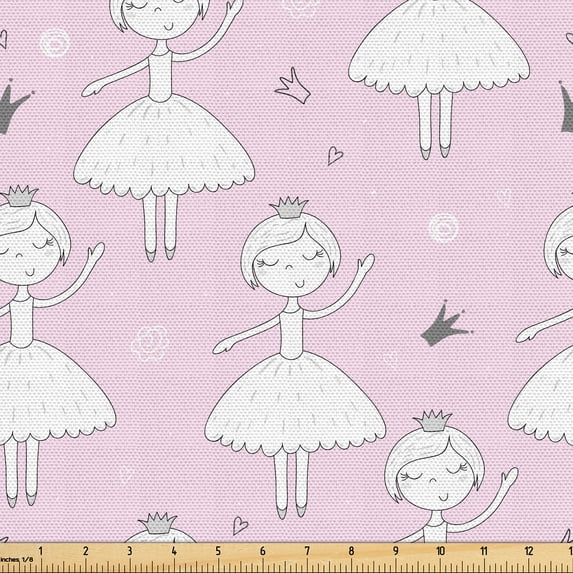The image size is (573, 573).
Task: Click the number 1 on the ruler
Action: click(41, 551)
